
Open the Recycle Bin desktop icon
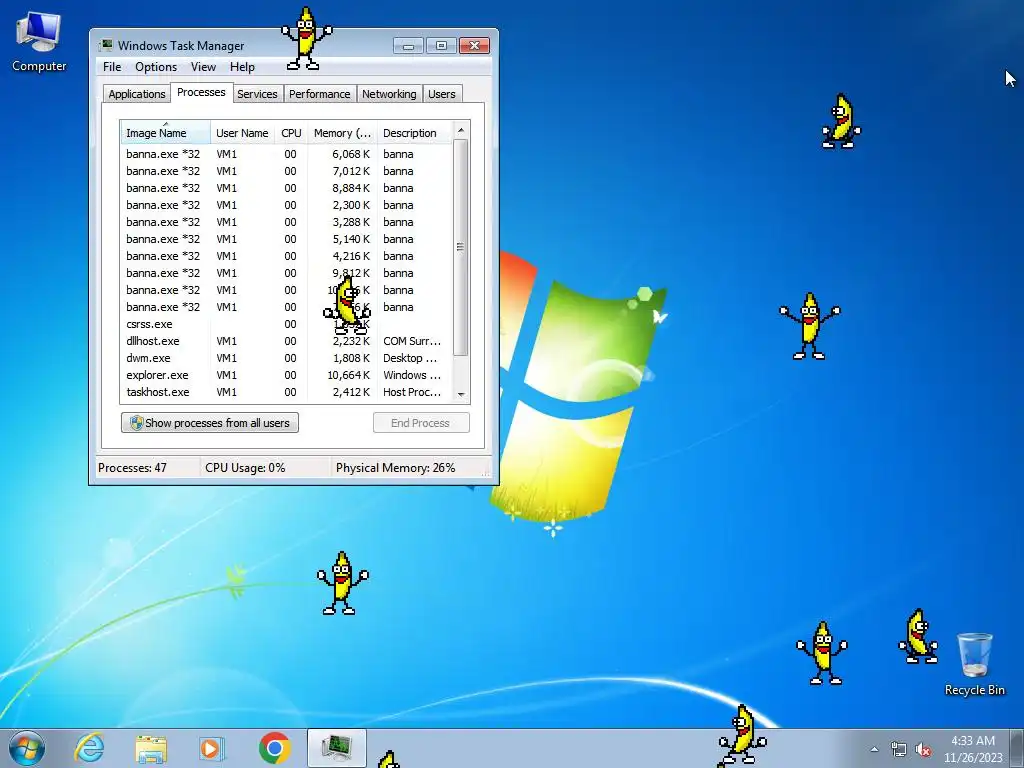point(974,664)
